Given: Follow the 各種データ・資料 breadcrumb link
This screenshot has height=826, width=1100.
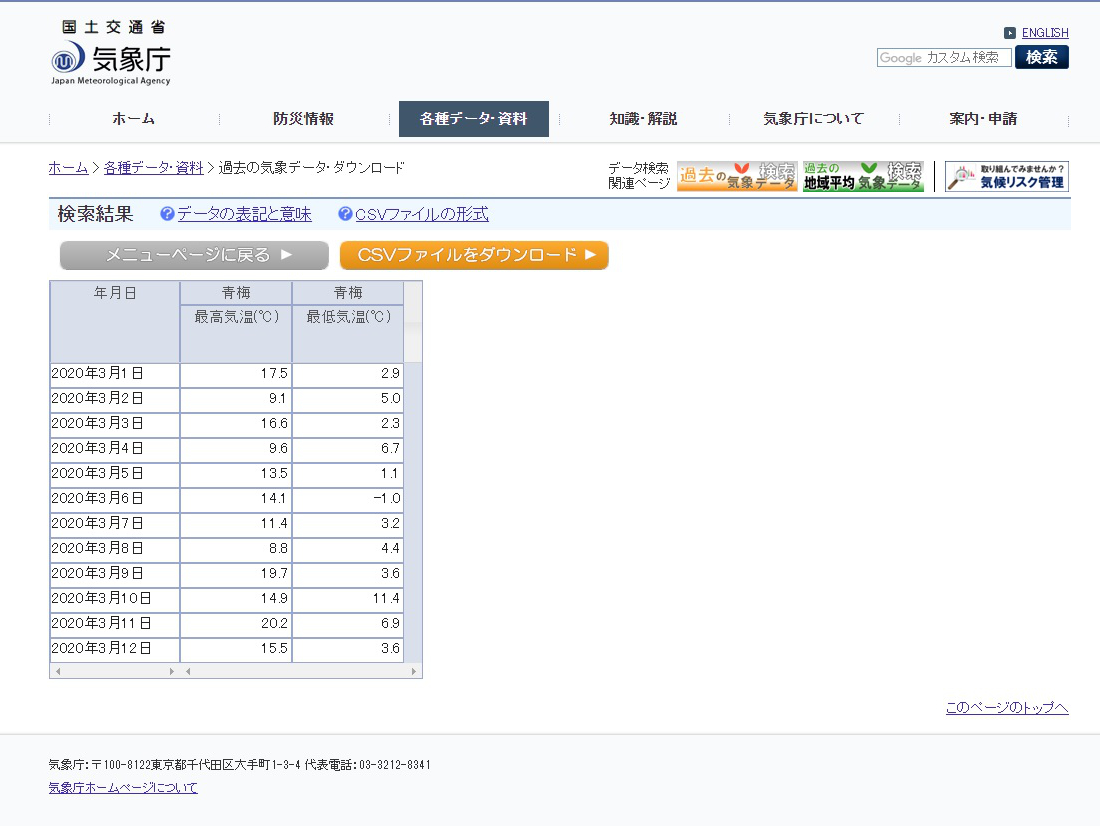Looking at the screenshot, I should [154, 168].
